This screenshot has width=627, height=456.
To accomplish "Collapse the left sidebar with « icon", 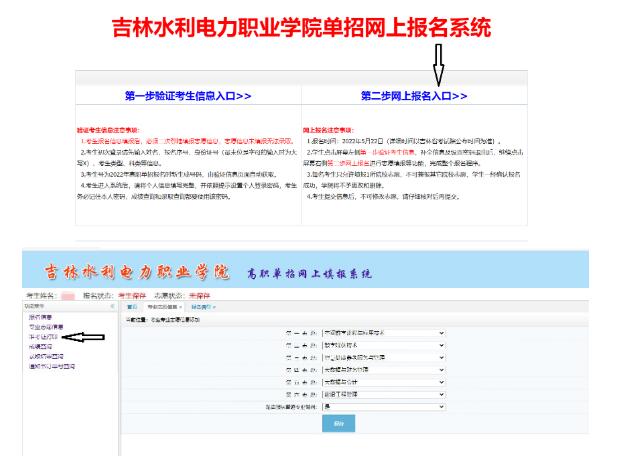I will (x=111, y=307).
